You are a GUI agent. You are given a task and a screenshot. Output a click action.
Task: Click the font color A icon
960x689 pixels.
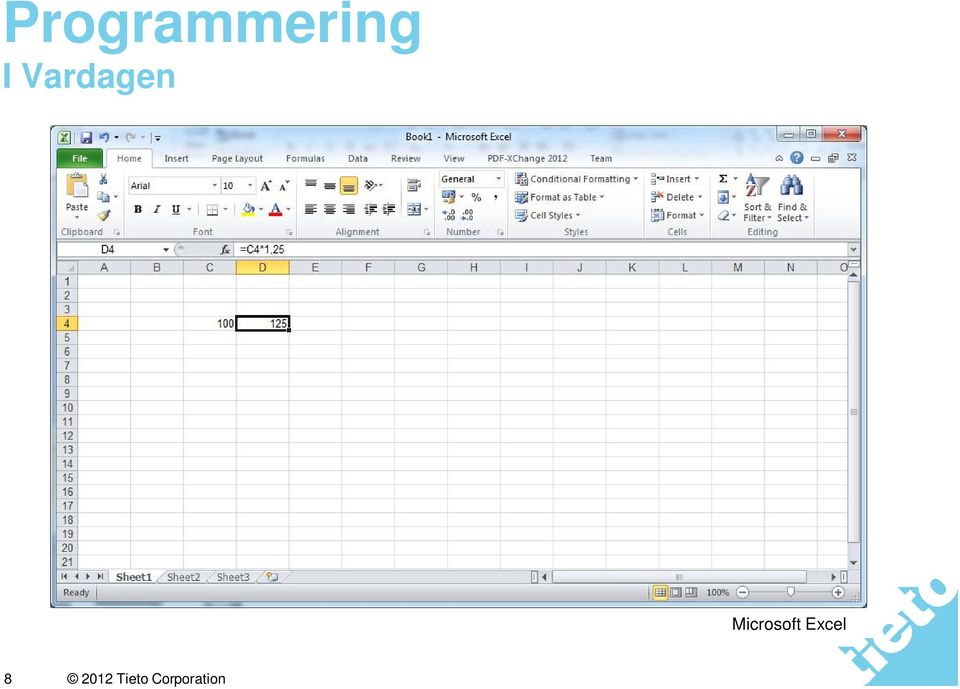[276, 209]
